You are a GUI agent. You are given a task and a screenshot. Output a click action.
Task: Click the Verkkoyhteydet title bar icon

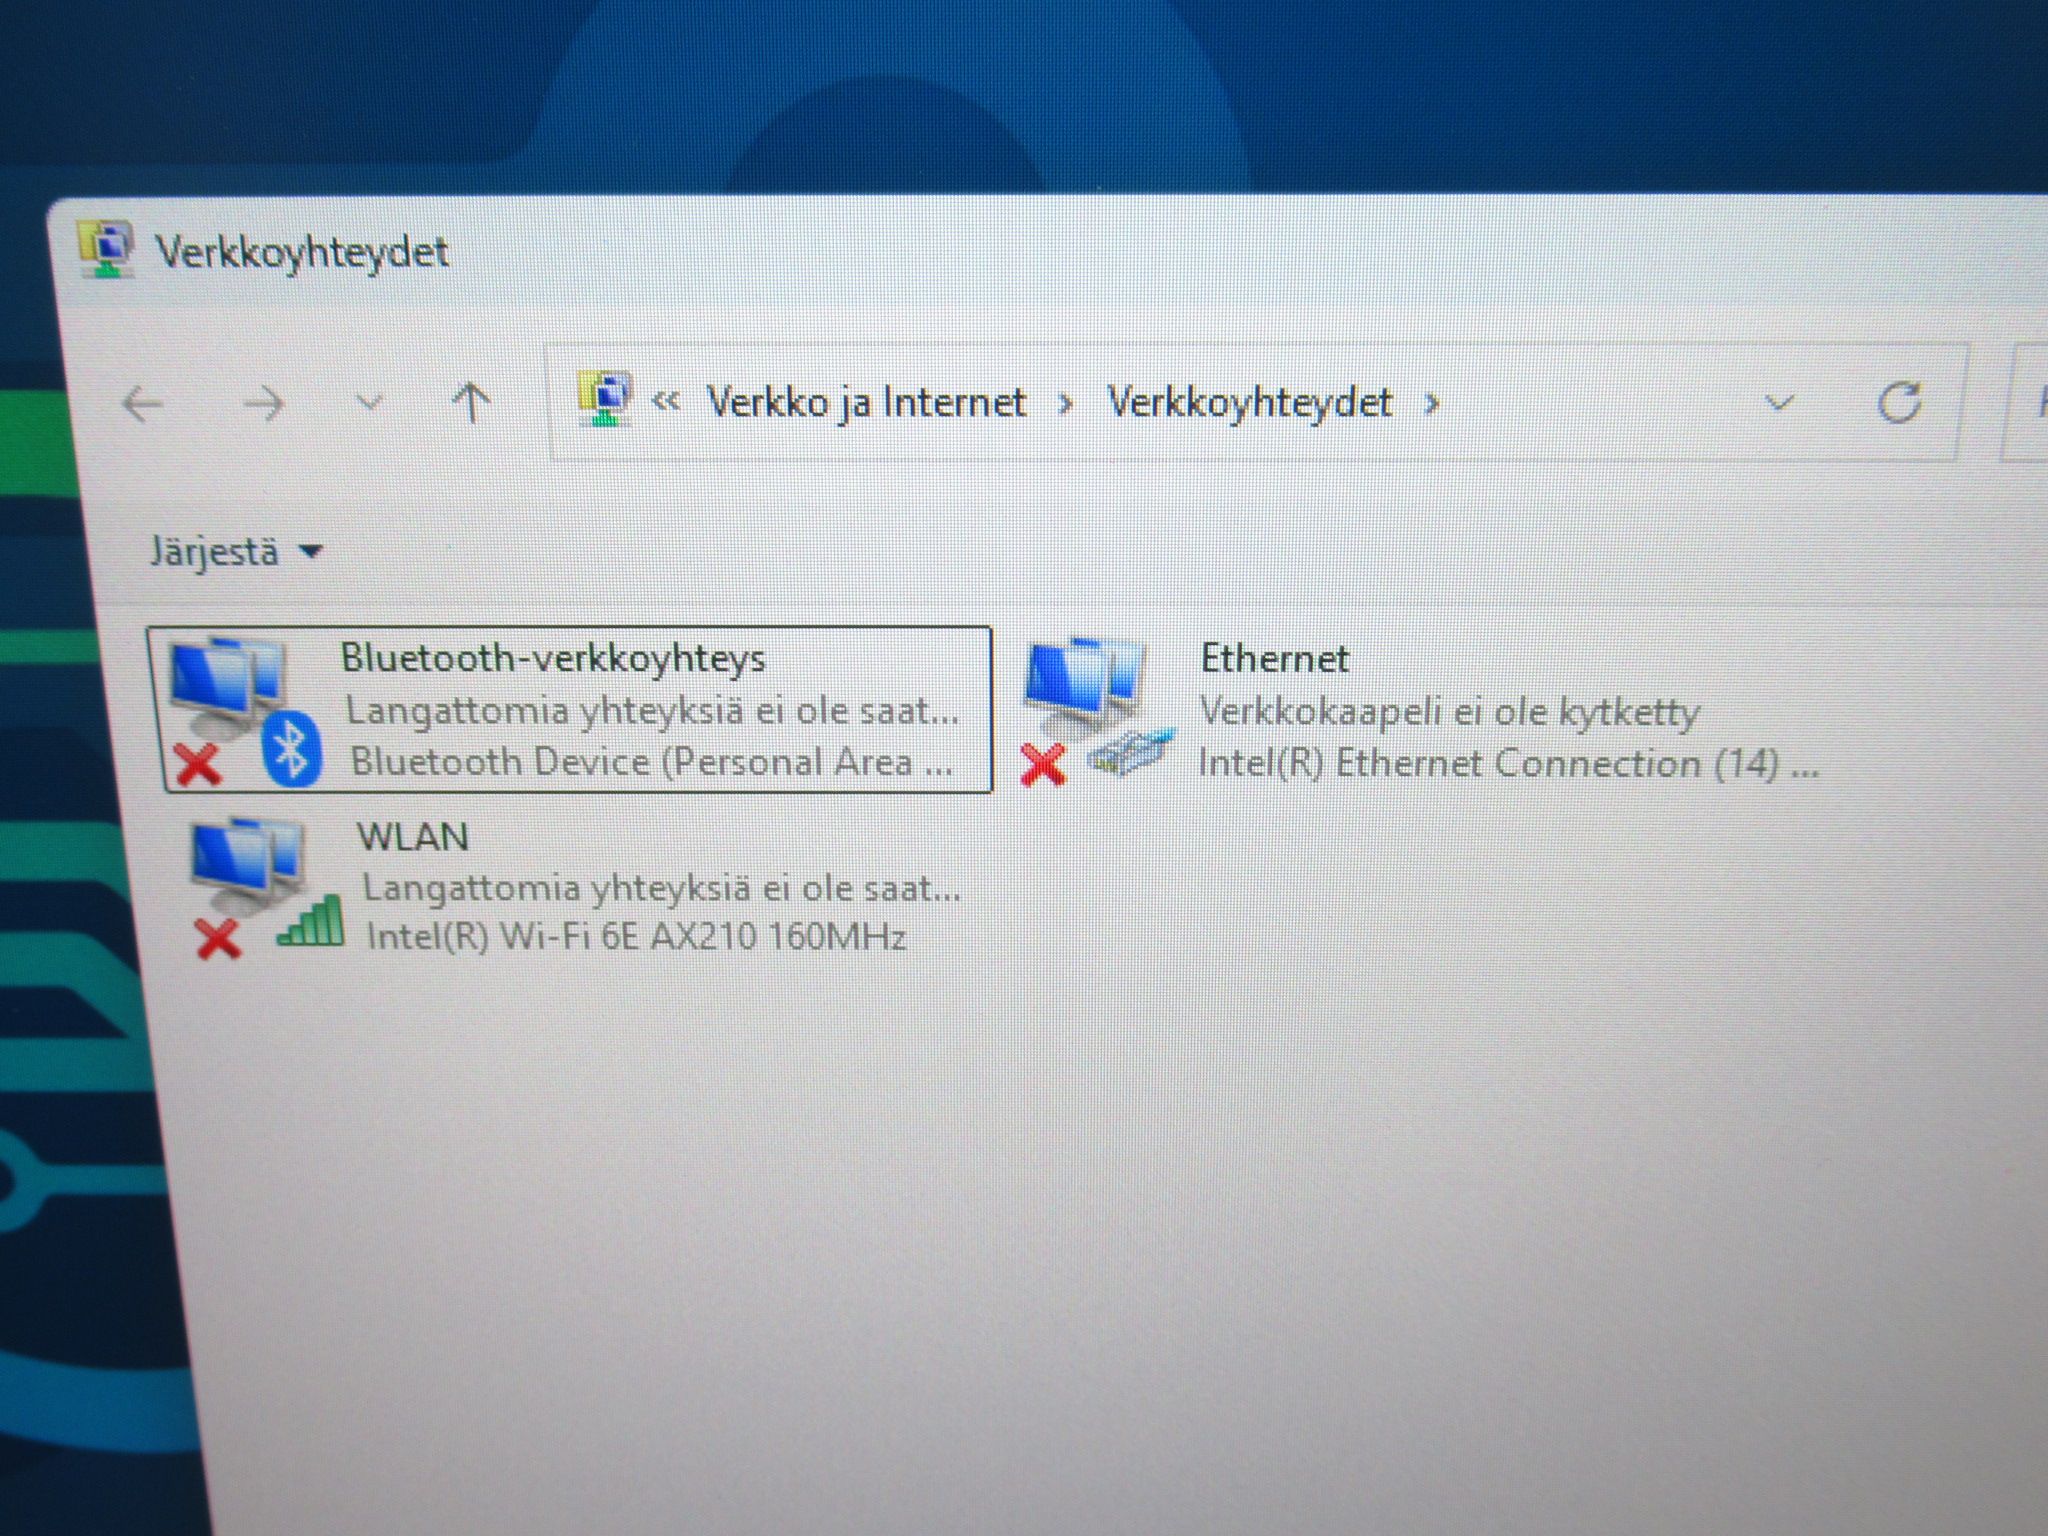(107, 250)
